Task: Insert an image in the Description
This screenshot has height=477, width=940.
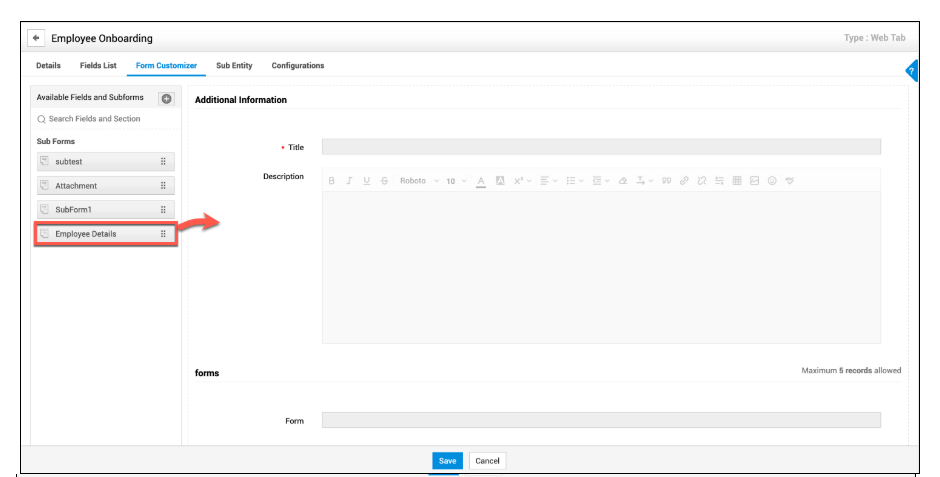Action: click(x=755, y=181)
